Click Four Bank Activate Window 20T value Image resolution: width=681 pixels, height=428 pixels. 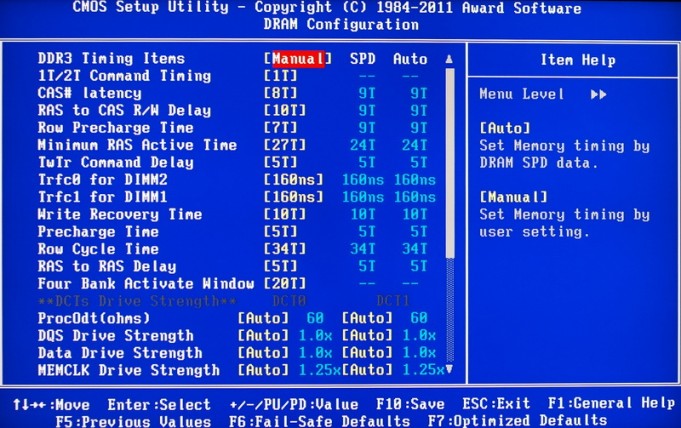pos(285,284)
